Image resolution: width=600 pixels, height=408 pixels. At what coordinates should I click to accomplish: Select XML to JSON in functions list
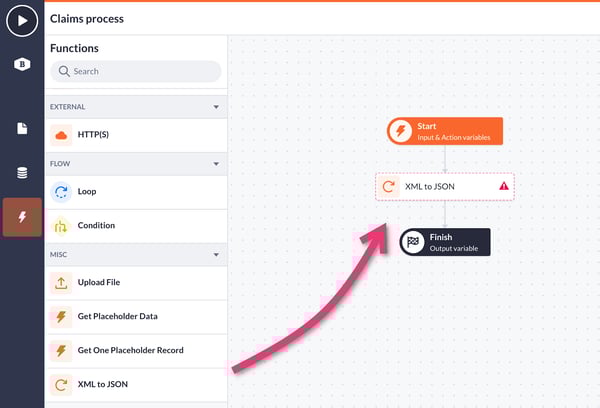[x=103, y=384]
